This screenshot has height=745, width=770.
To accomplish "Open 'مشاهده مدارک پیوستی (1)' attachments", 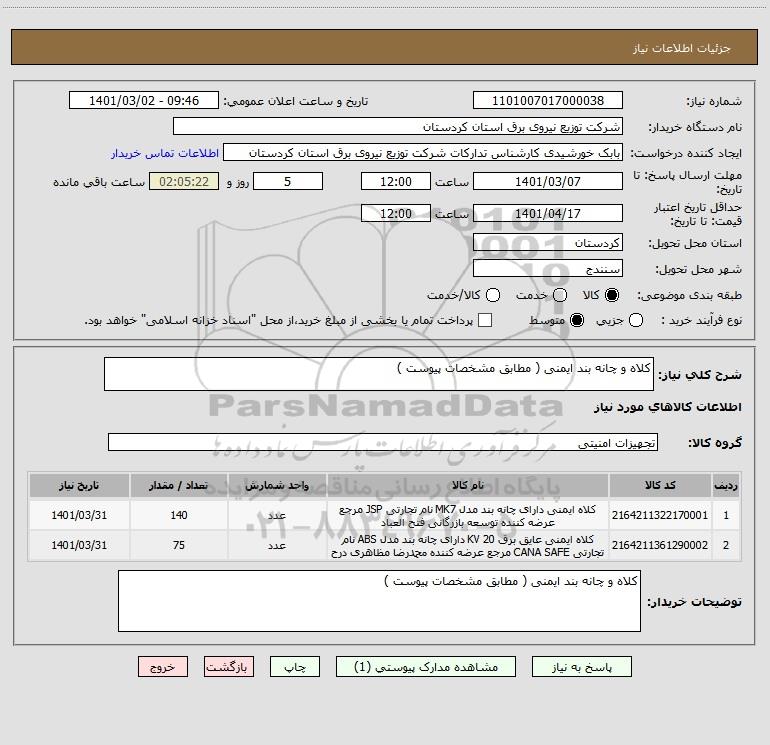I will [426, 667].
